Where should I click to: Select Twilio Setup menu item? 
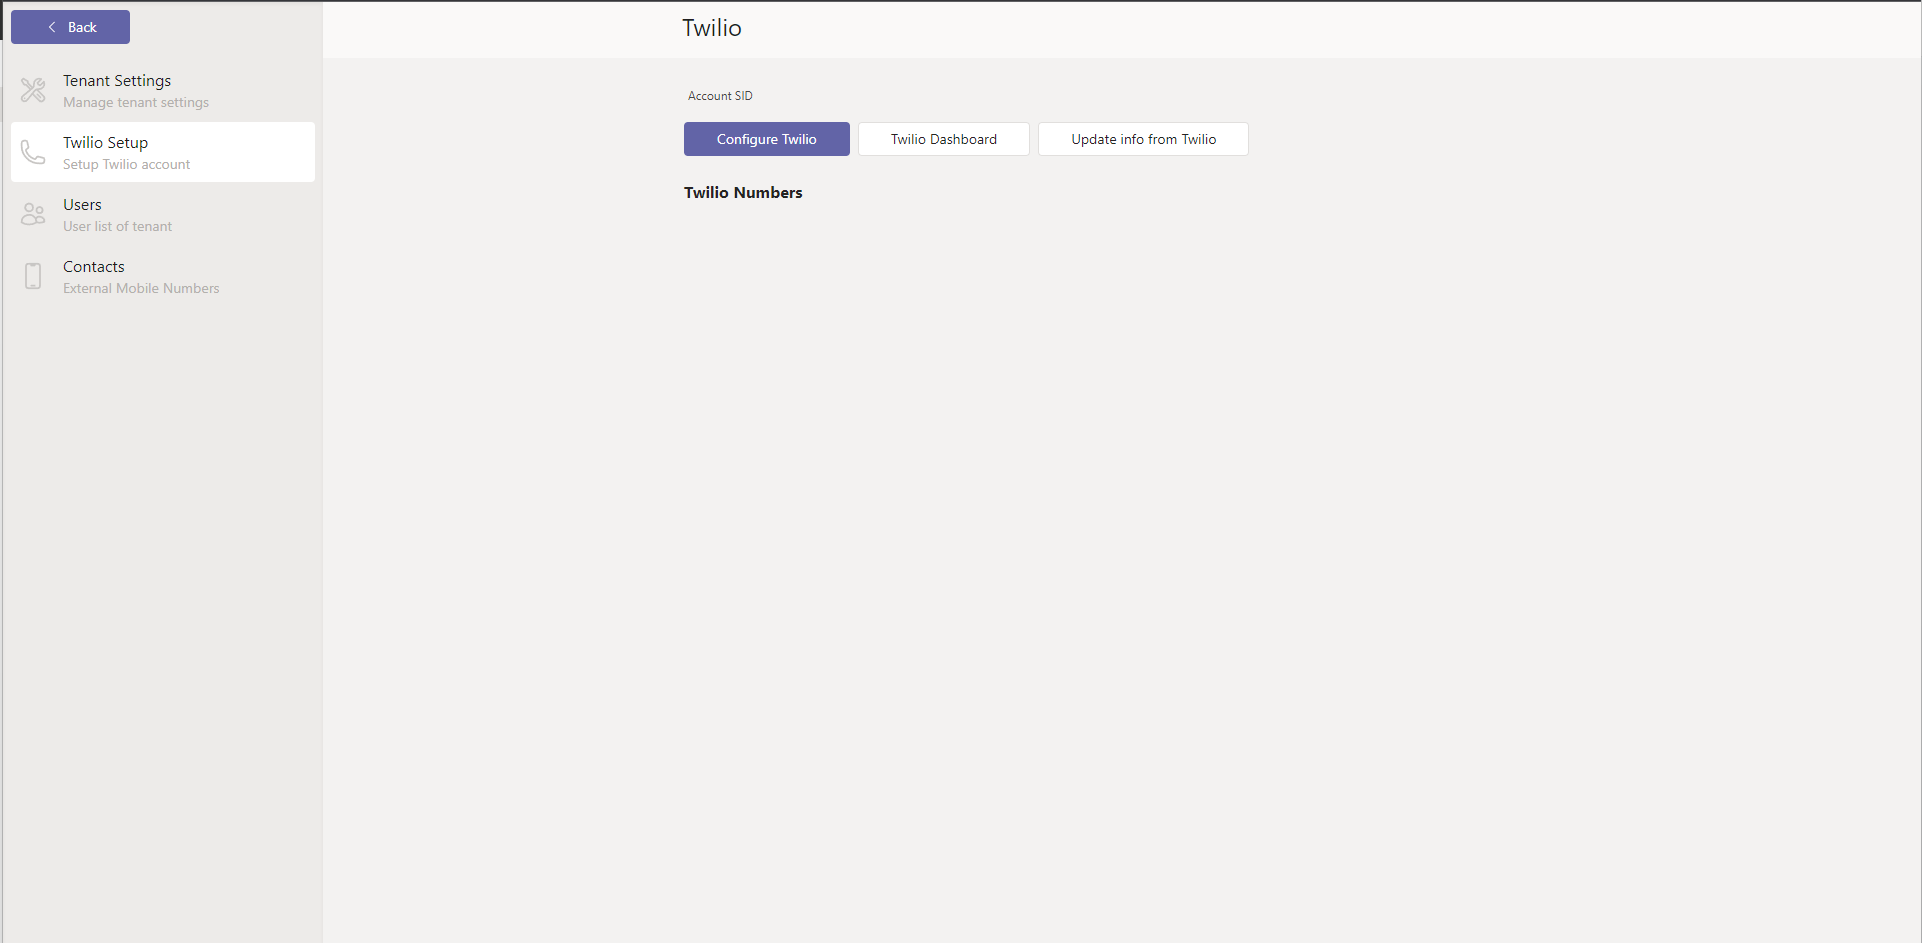coord(163,152)
